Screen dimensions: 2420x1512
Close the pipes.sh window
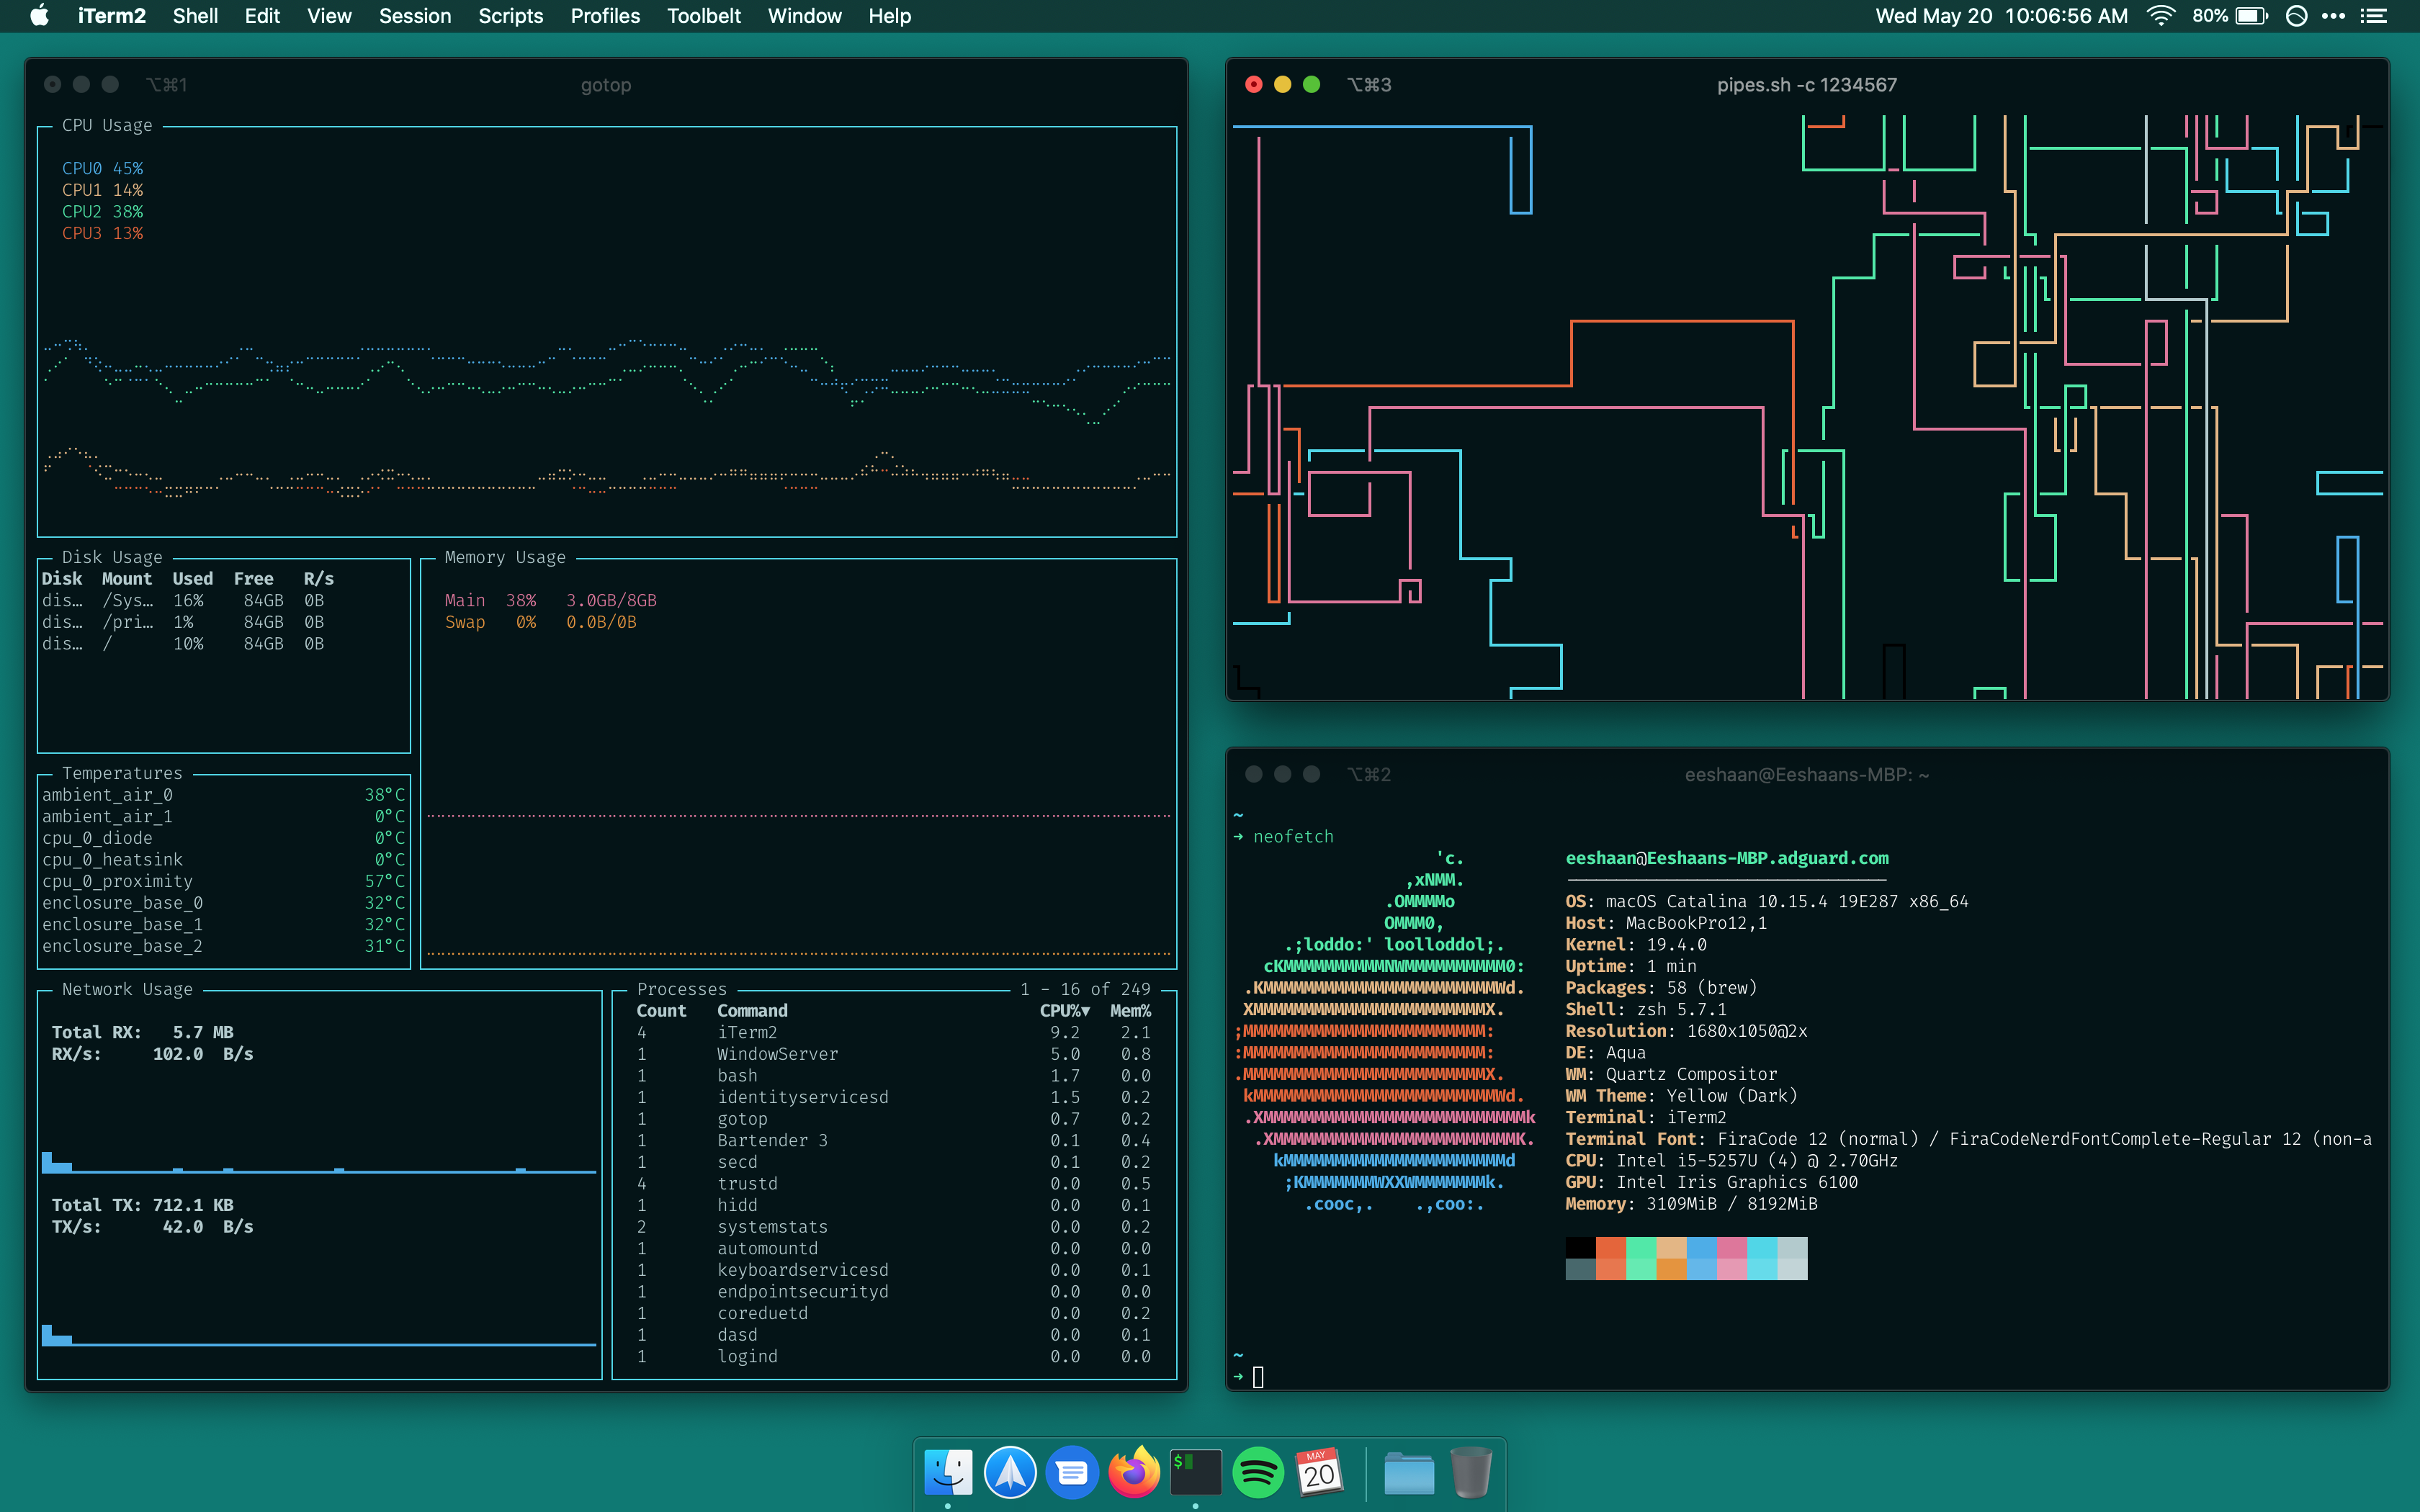click(x=1254, y=85)
